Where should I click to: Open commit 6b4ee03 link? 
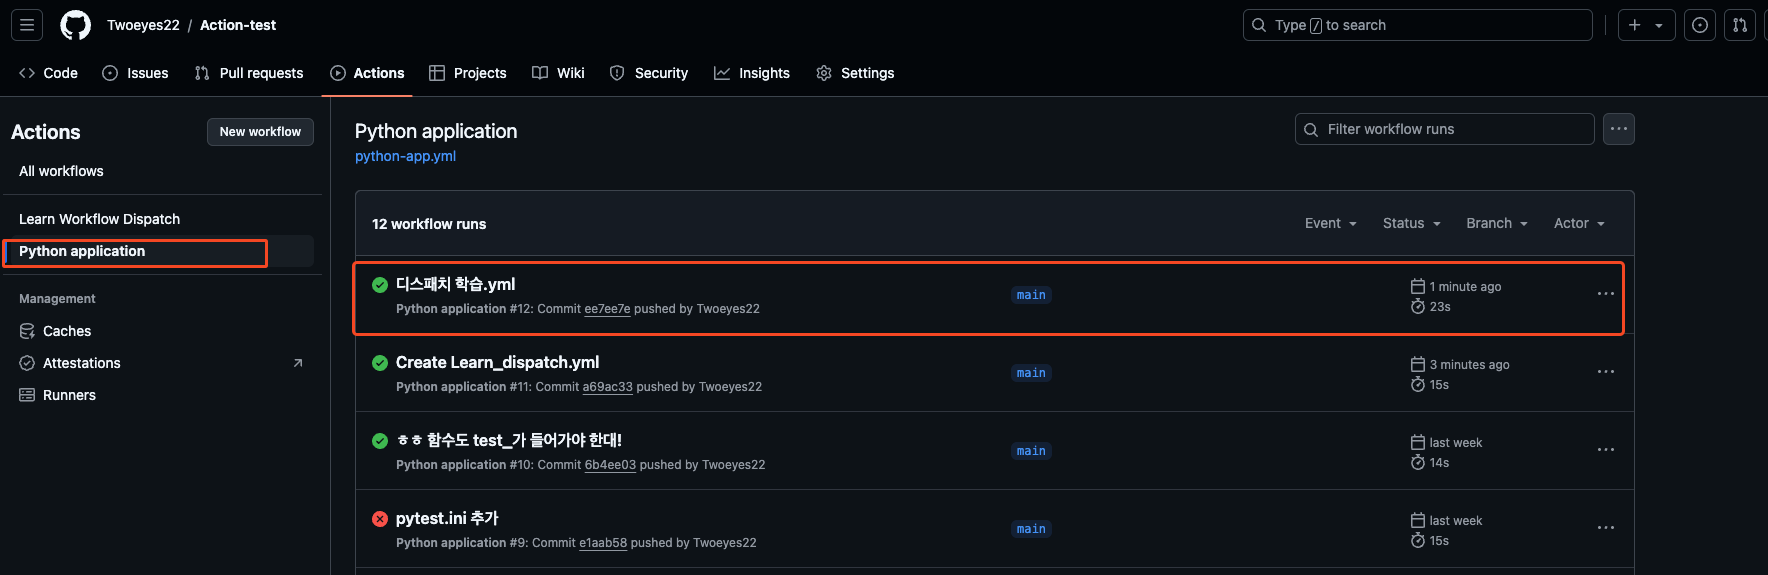610,465
